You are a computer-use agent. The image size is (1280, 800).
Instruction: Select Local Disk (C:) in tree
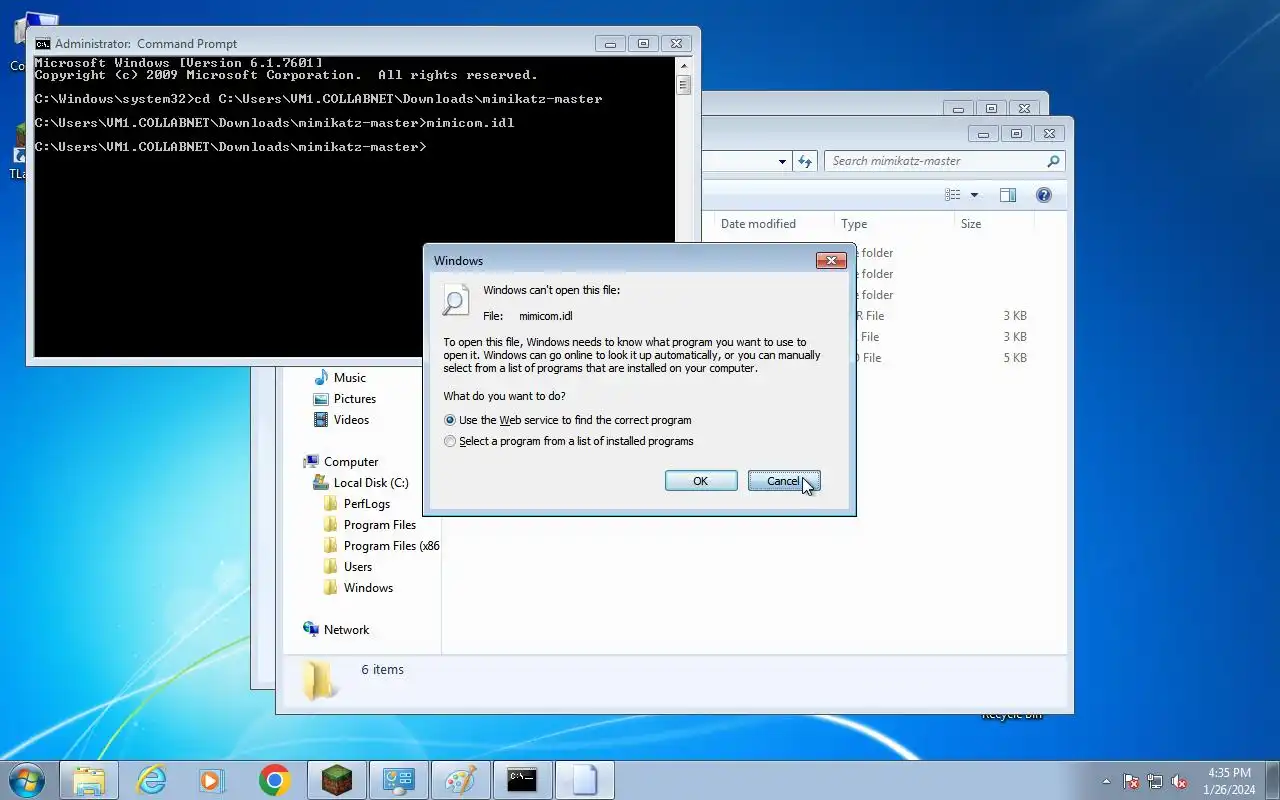click(x=371, y=483)
